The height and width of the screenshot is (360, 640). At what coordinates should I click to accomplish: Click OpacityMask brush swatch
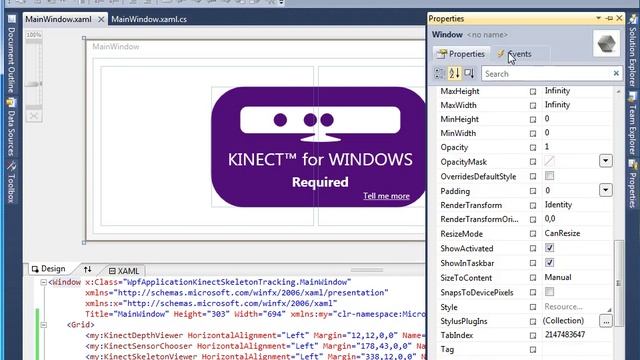(549, 161)
